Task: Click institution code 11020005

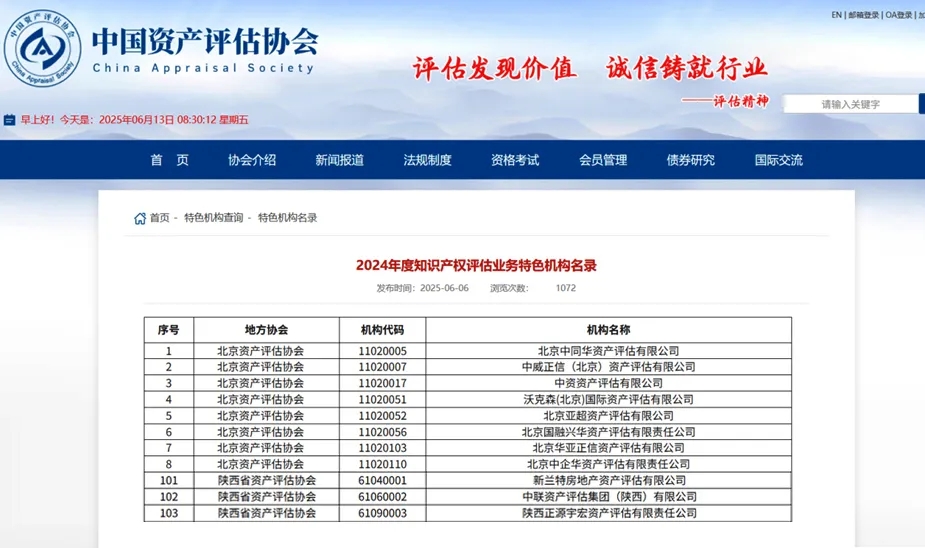Action: click(x=382, y=351)
